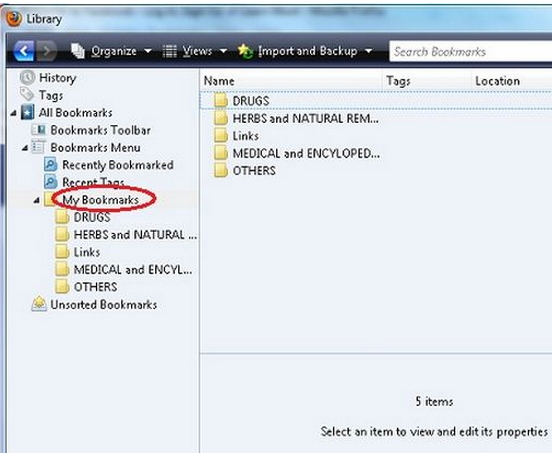Click the Bookmarks Menu list icon
The image size is (552, 454).
(x=38, y=147)
